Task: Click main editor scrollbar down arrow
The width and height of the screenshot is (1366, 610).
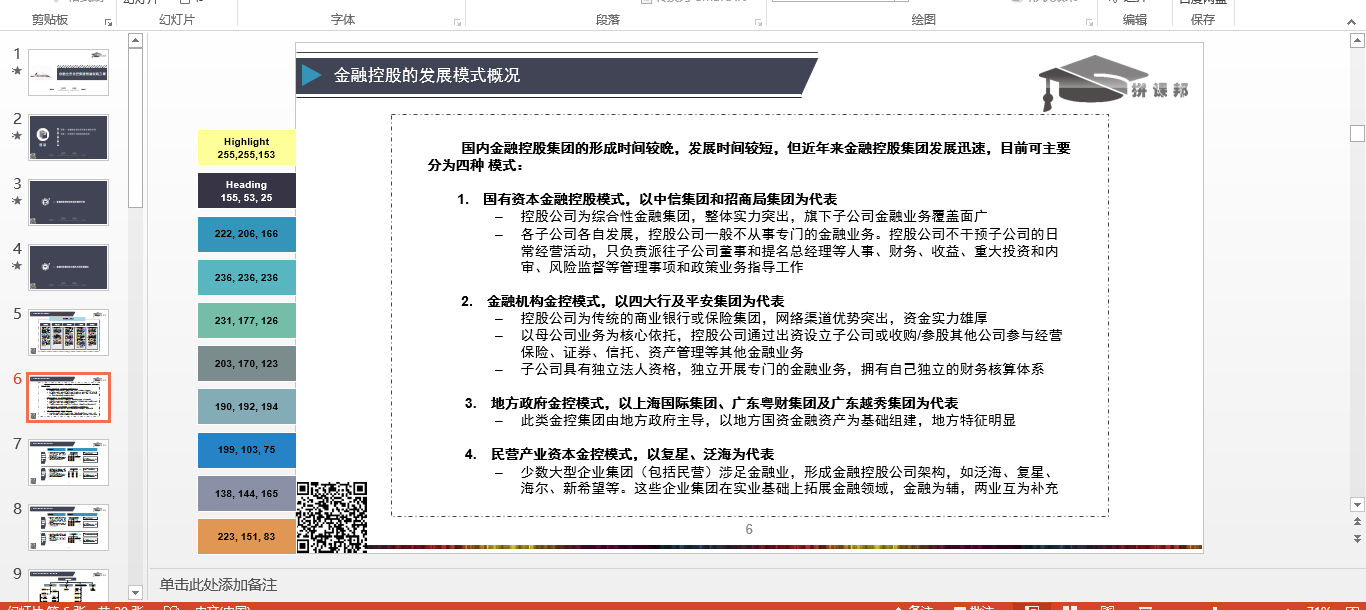Action: [x=1357, y=505]
